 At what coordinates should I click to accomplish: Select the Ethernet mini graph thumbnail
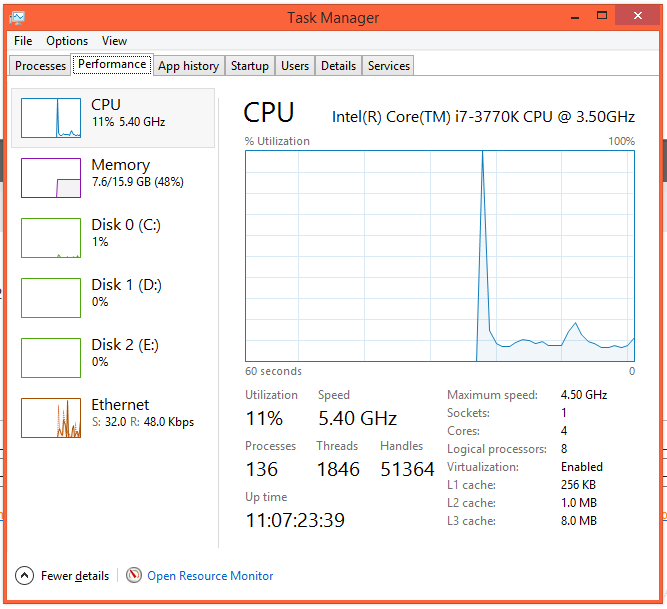(x=51, y=418)
